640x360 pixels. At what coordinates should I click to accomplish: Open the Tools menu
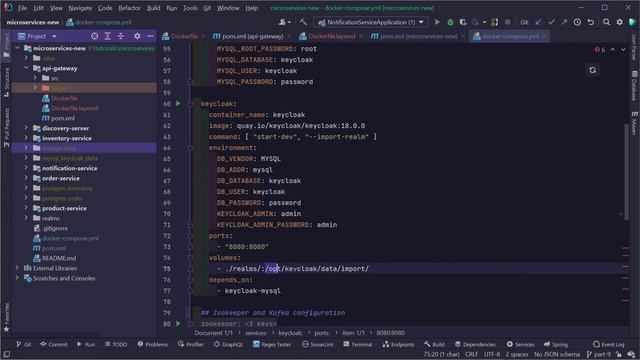(x=190, y=8)
